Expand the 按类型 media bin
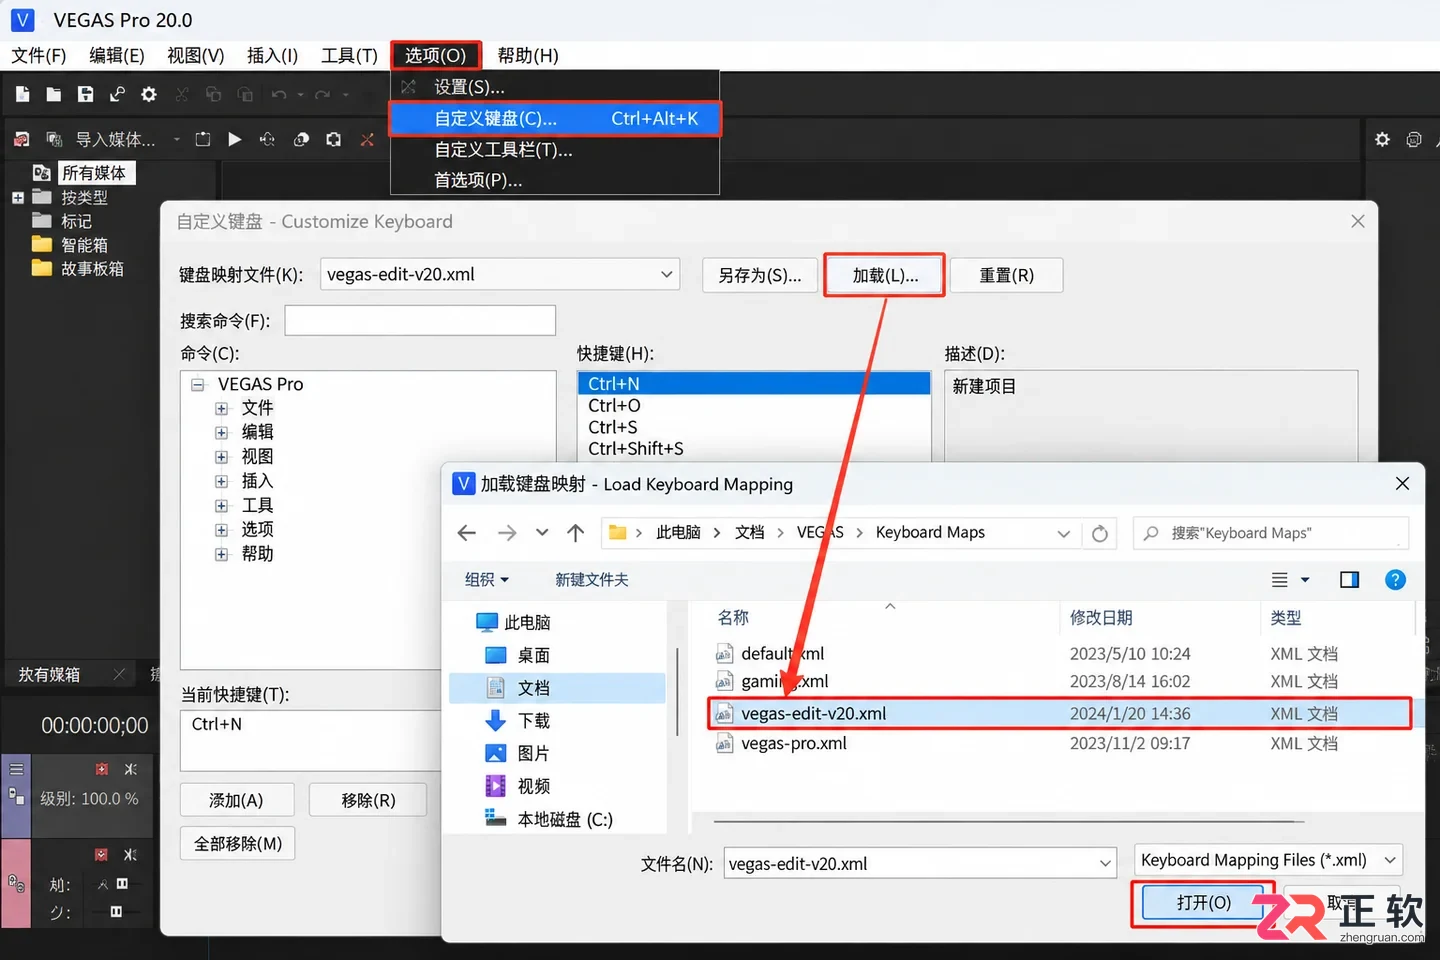The width and height of the screenshot is (1440, 960). (18, 198)
